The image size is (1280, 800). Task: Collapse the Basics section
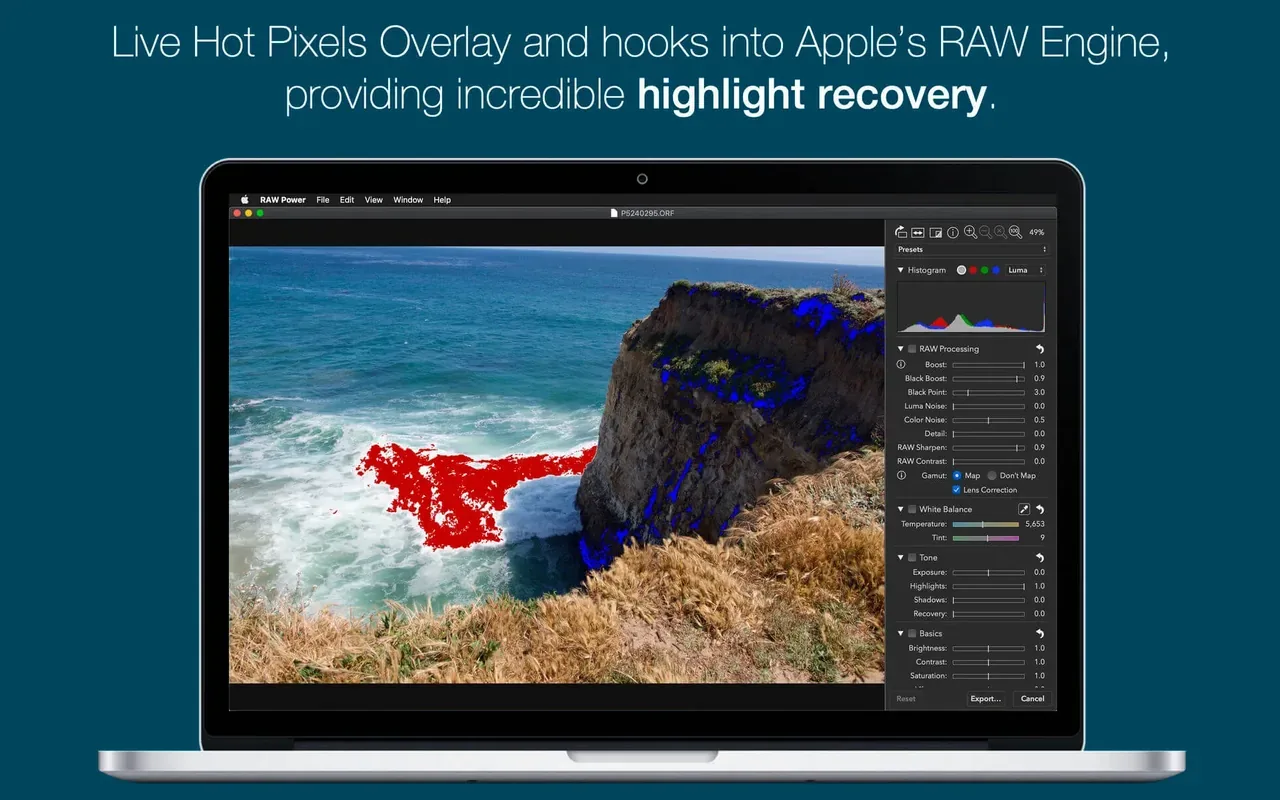(x=900, y=633)
